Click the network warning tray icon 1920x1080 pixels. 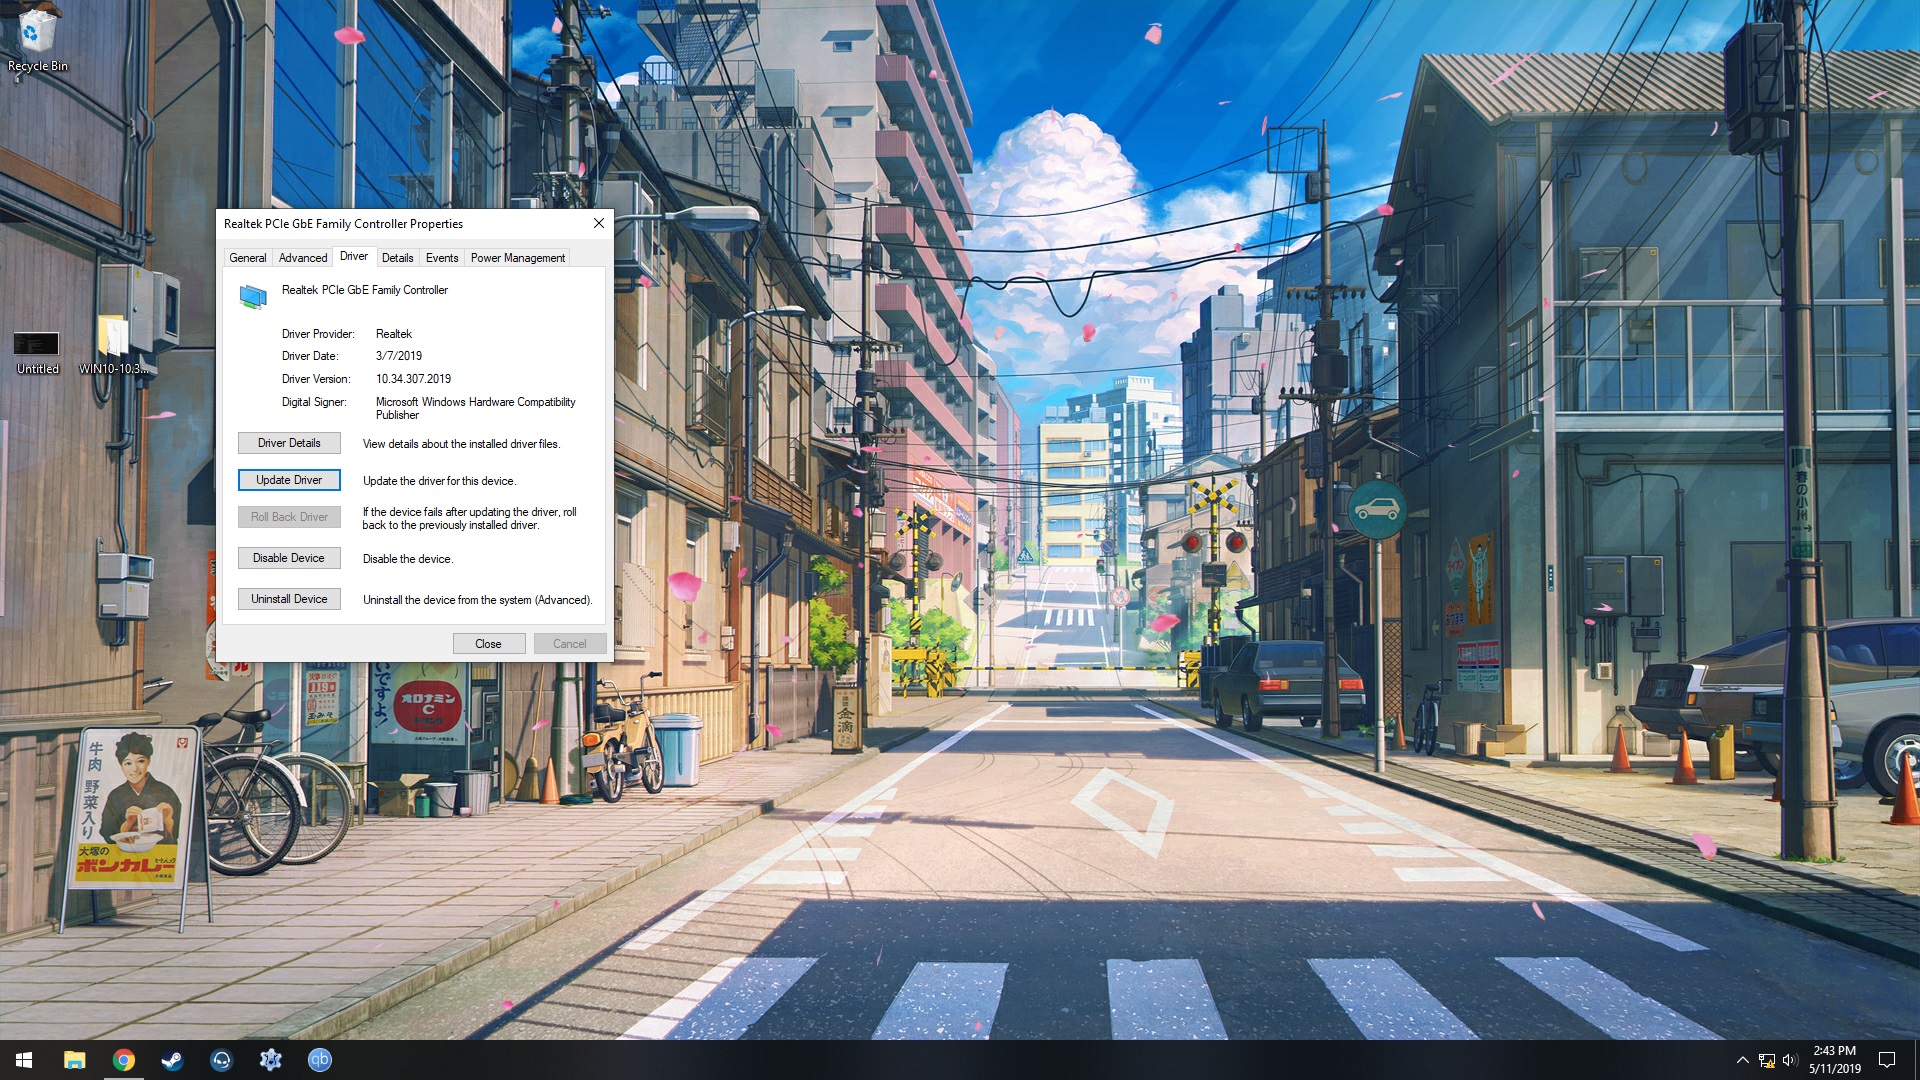click(x=1767, y=1060)
